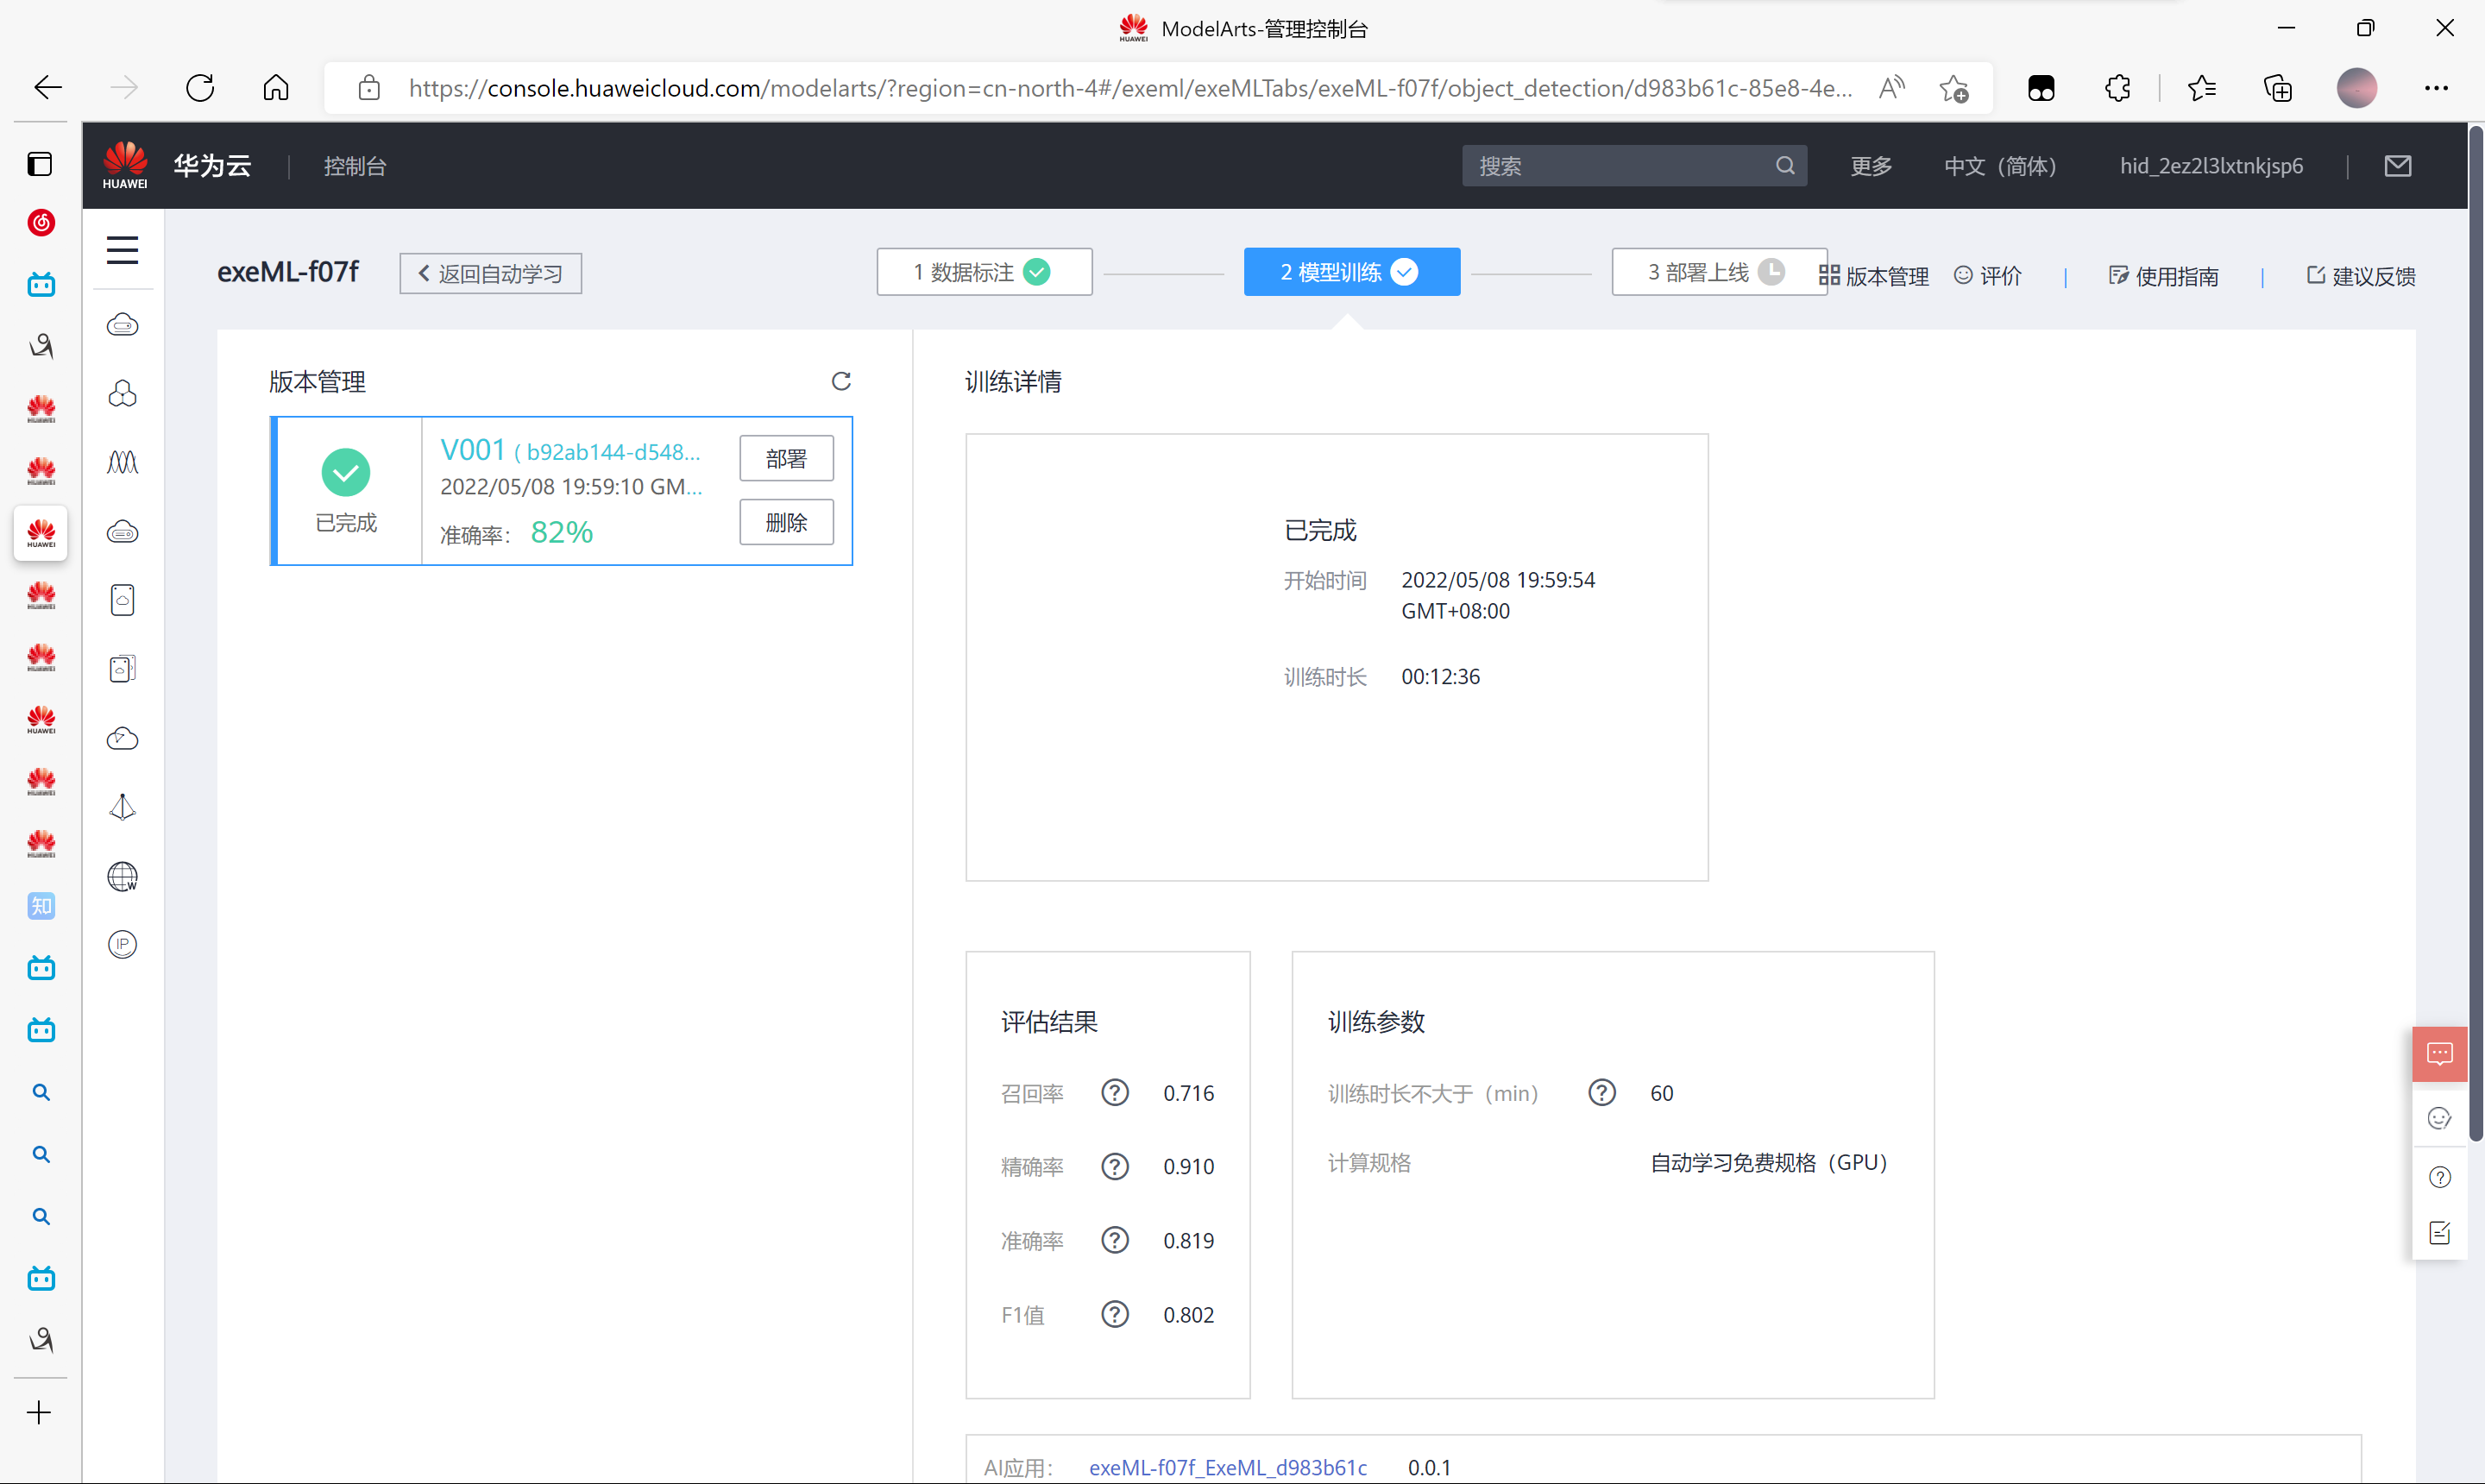Open the 中文 (简体) language selector
Viewport: 2485px width, 1484px height.
(1999, 166)
